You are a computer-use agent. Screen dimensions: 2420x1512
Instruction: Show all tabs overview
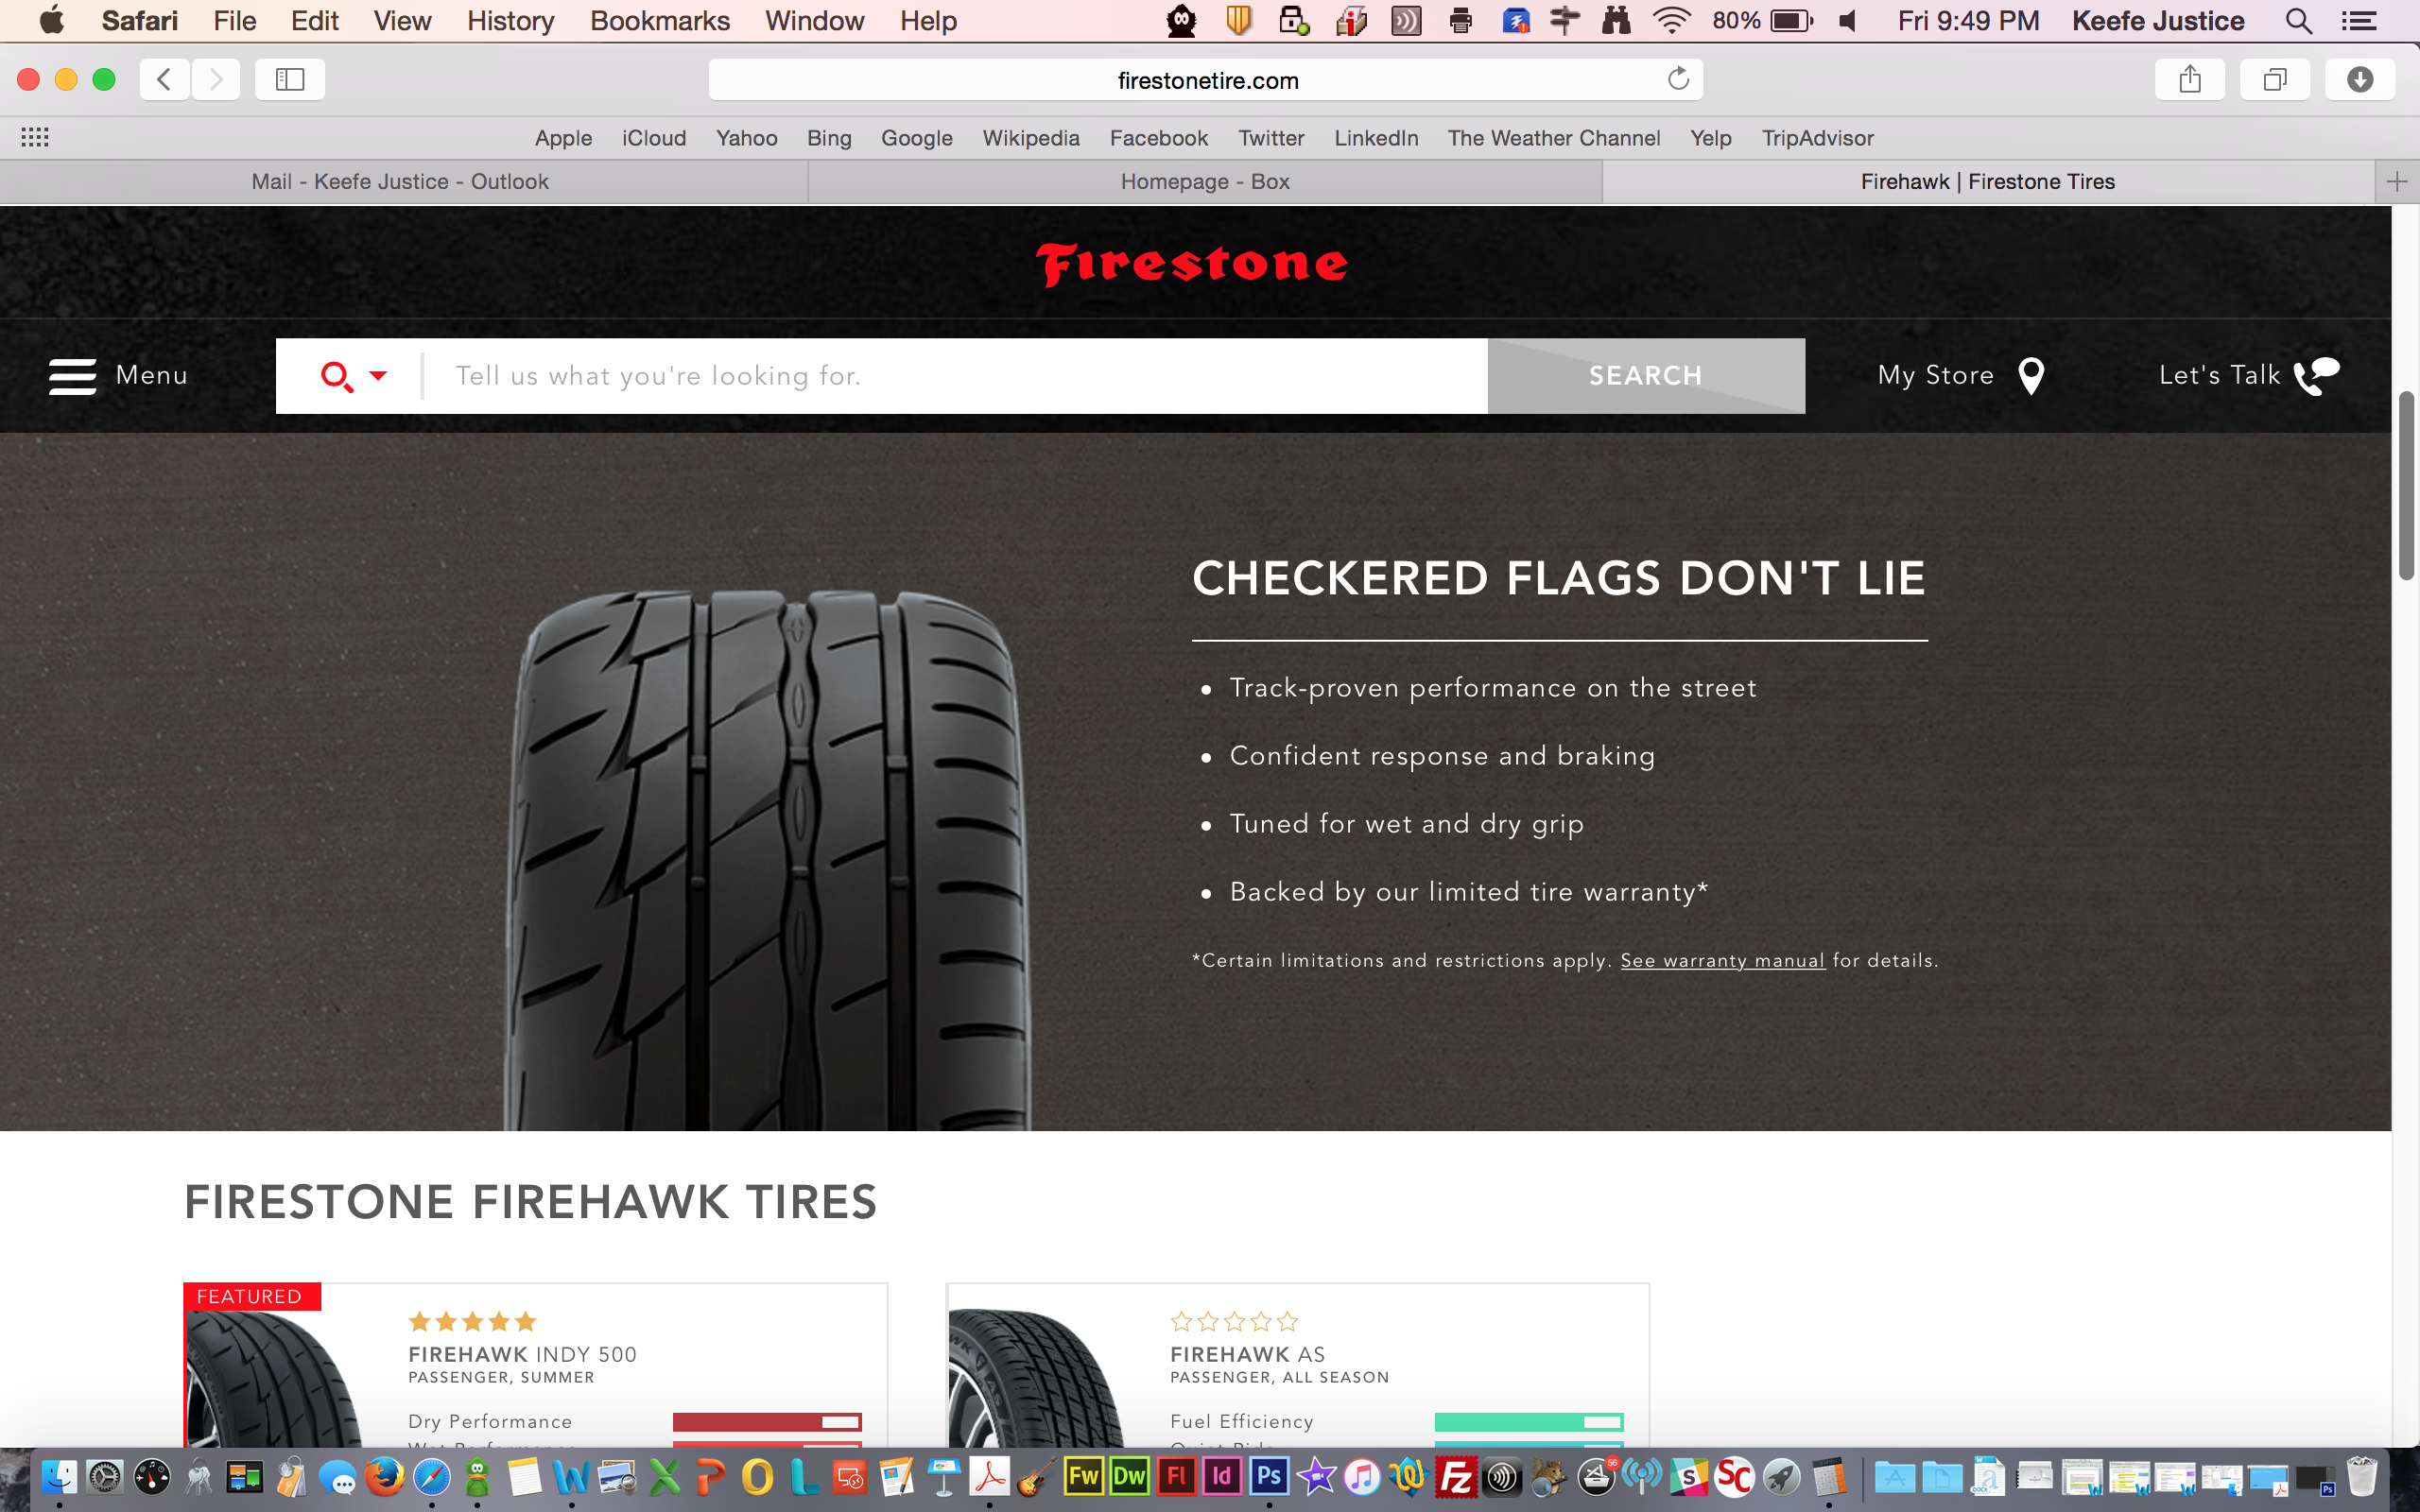[2275, 79]
